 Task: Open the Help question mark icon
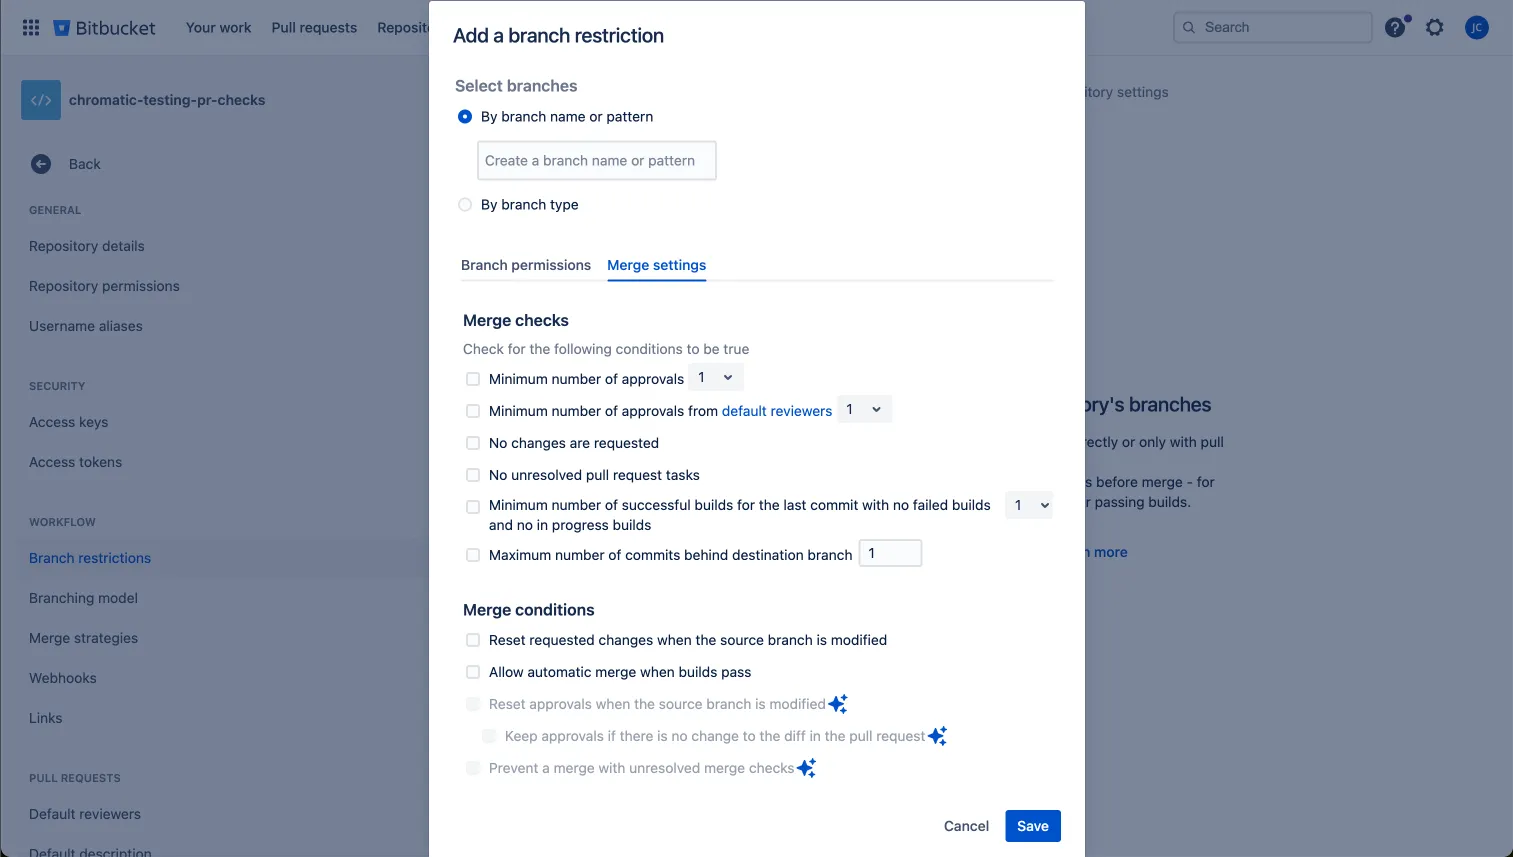tap(1395, 28)
